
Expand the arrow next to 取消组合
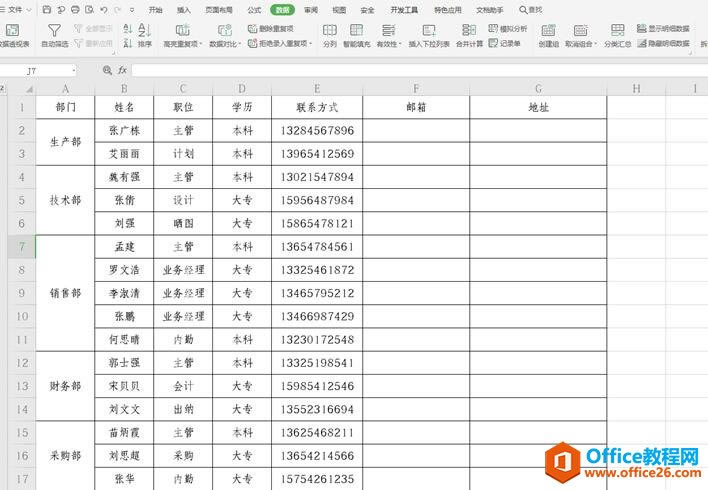click(596, 44)
